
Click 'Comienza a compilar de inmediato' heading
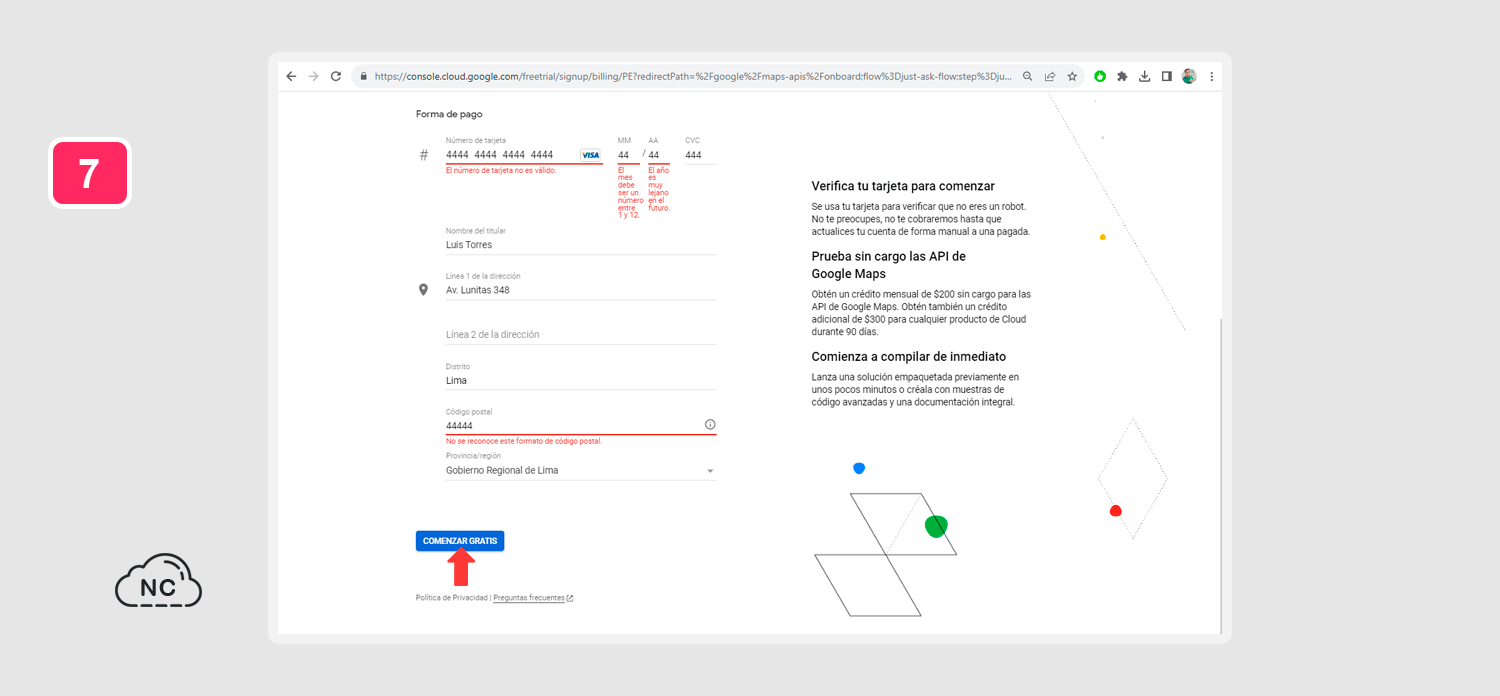coord(909,356)
